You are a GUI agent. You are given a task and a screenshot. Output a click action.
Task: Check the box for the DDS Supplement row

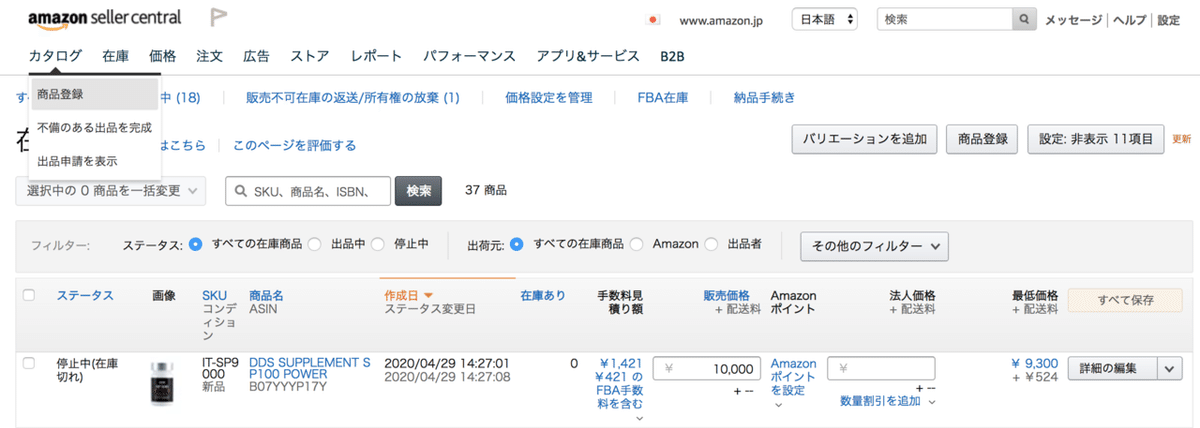point(28,362)
